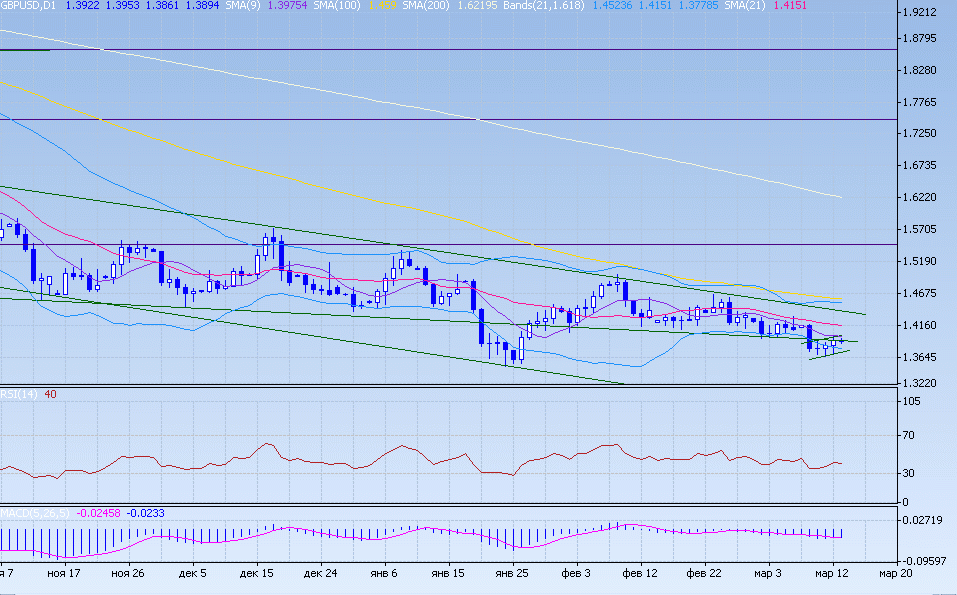Select the 'янв 25' date label
This screenshot has height=595, width=957.
click(512, 574)
